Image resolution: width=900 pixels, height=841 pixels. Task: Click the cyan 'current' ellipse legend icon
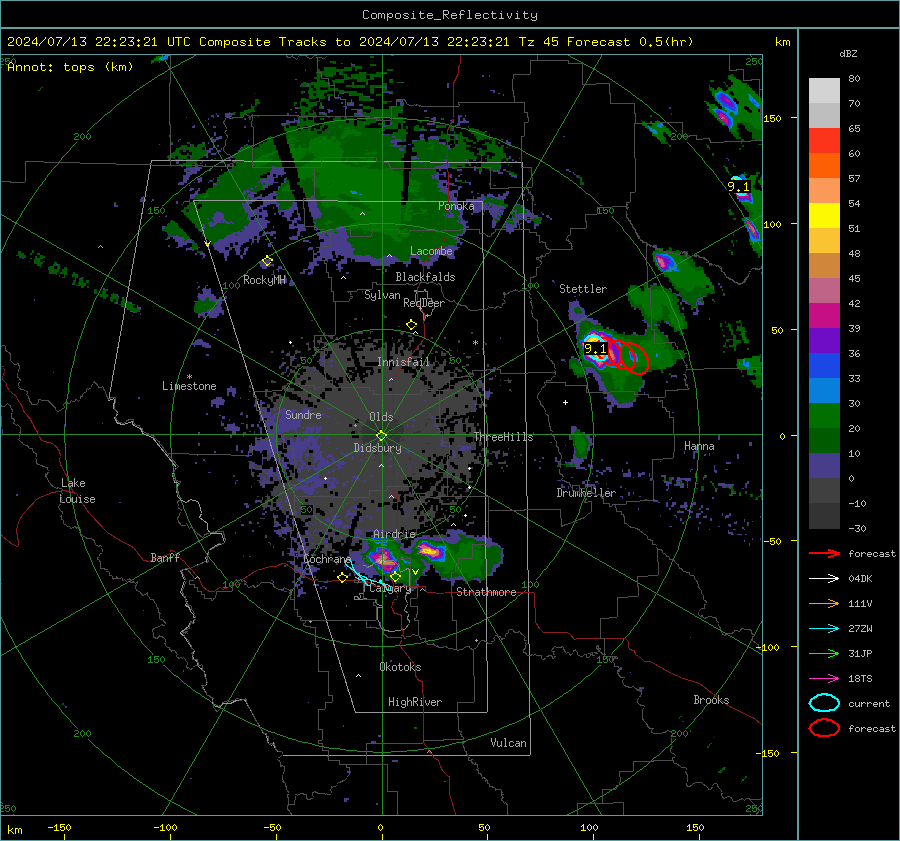(x=824, y=703)
